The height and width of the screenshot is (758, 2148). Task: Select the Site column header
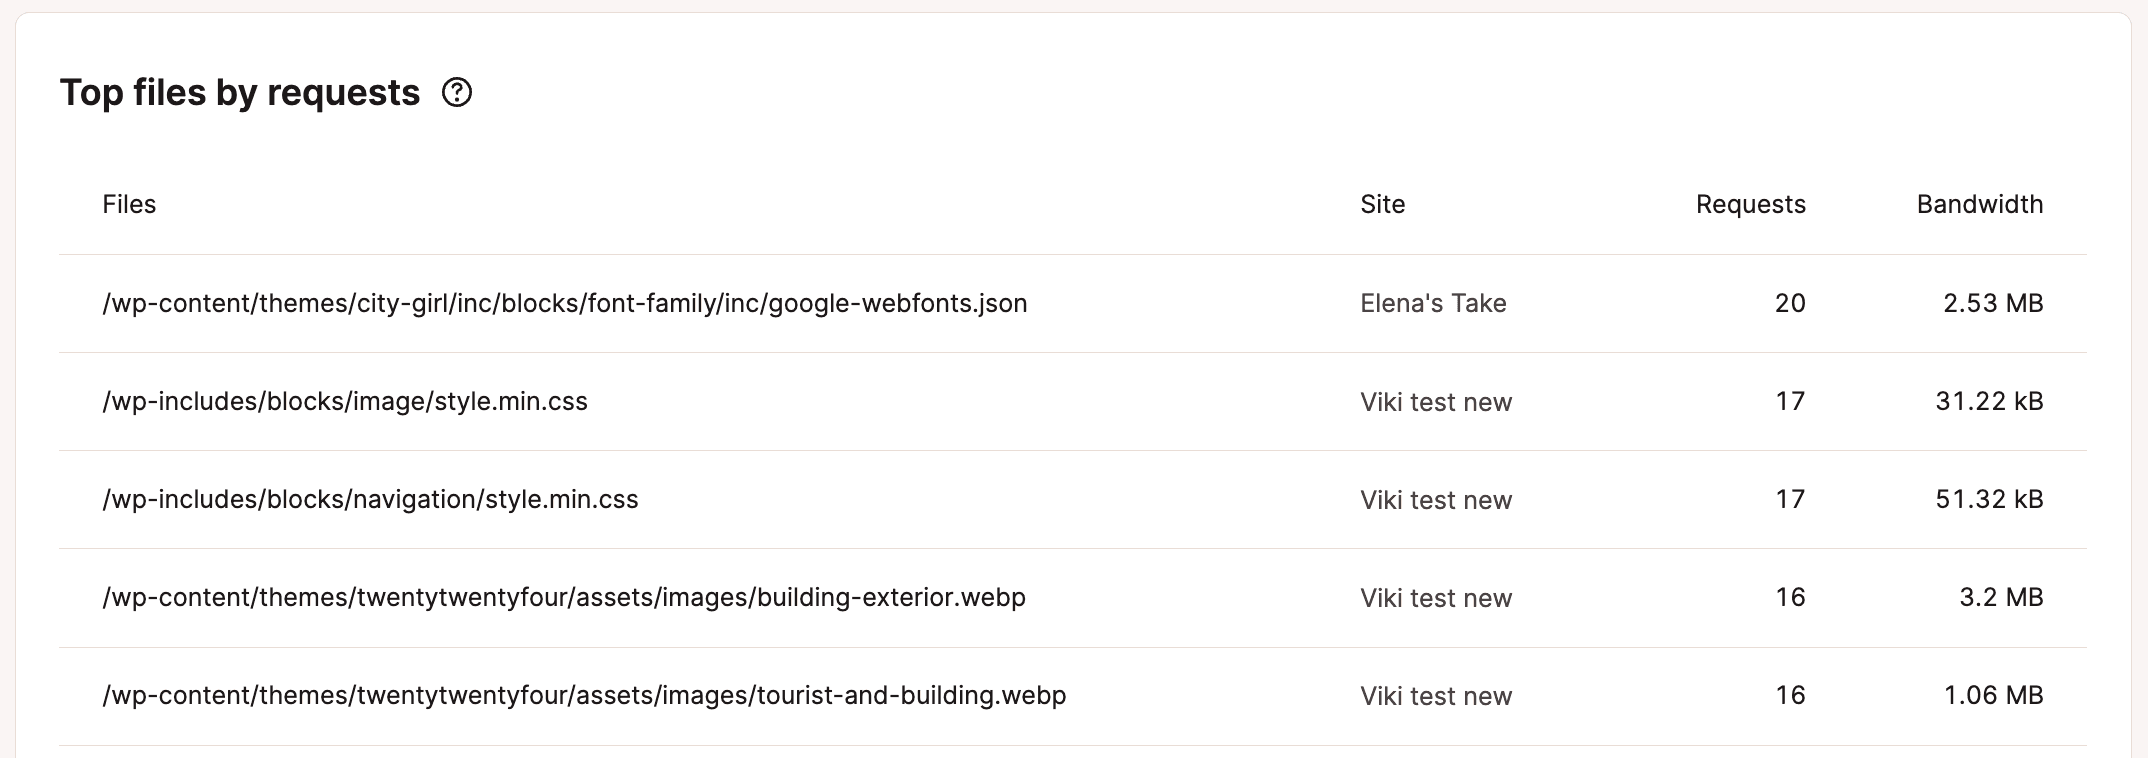1383,204
